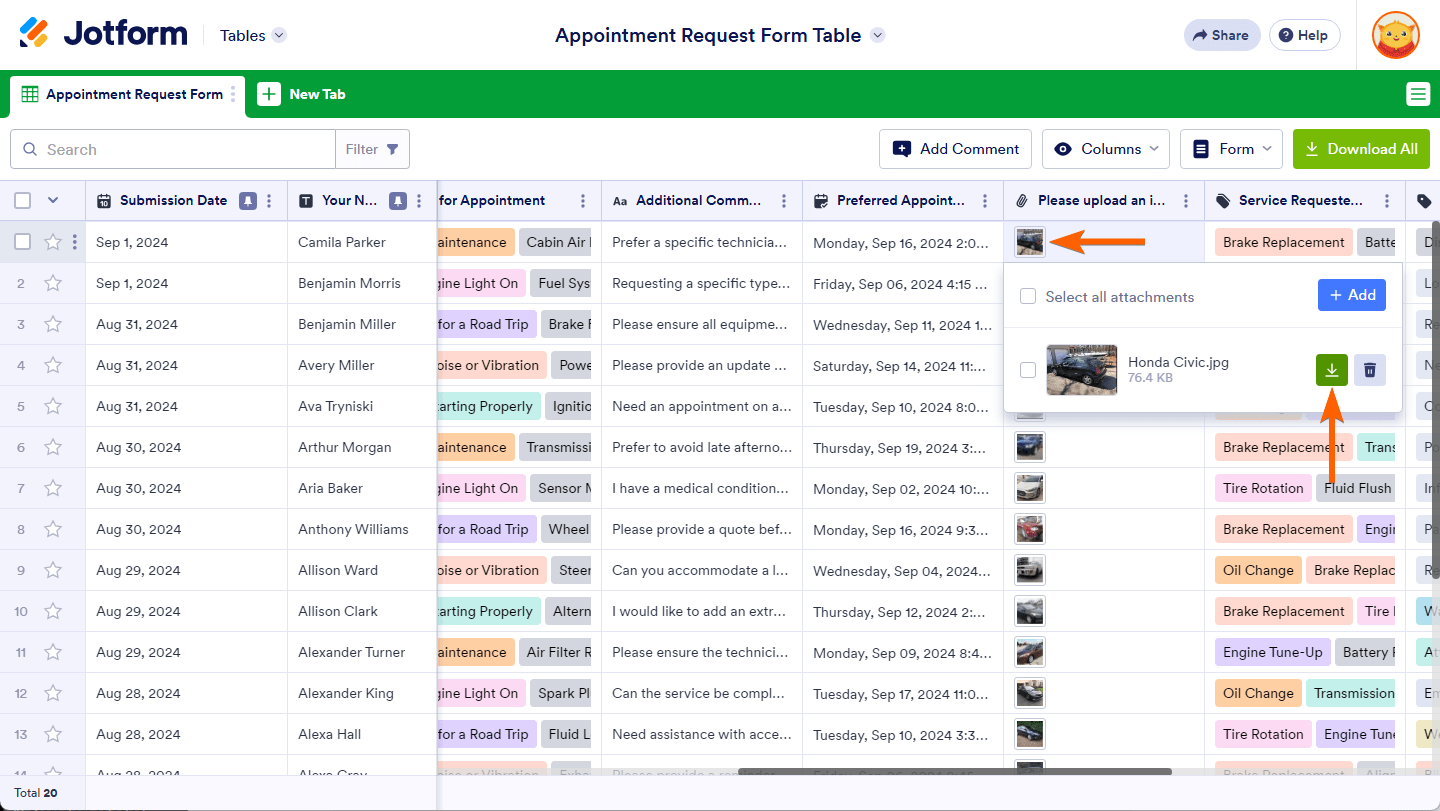Click the Add attachment button
This screenshot has height=811, width=1440.
[x=1352, y=295]
